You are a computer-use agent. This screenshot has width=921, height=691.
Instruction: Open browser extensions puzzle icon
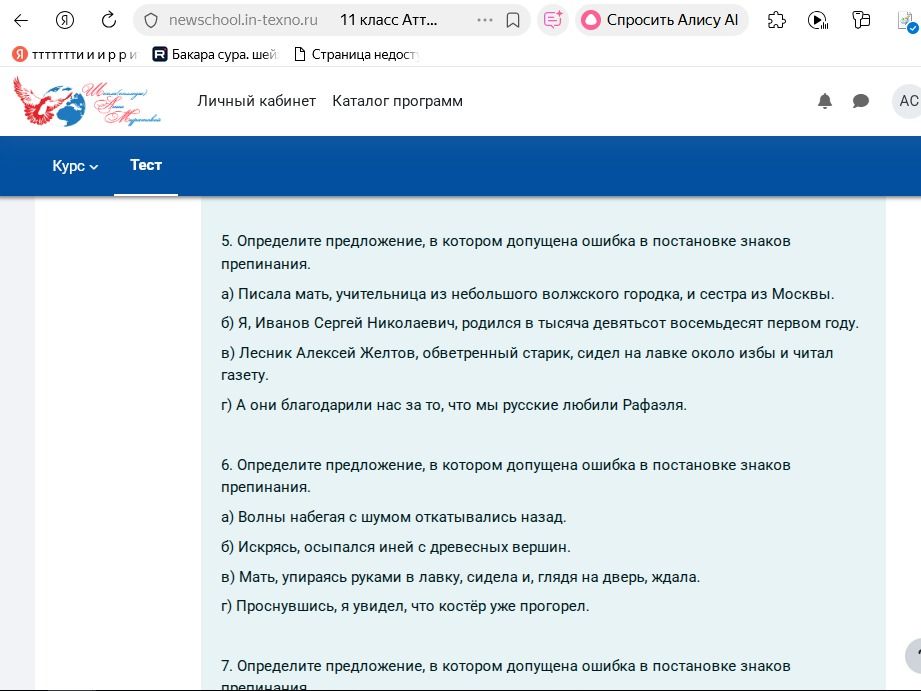tap(777, 21)
